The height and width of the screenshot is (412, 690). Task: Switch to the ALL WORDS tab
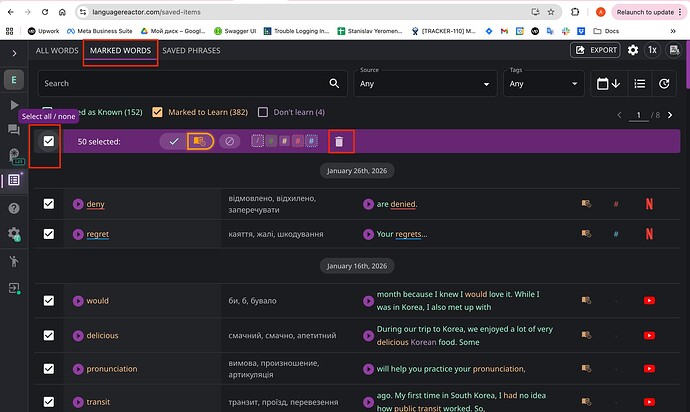pos(56,50)
